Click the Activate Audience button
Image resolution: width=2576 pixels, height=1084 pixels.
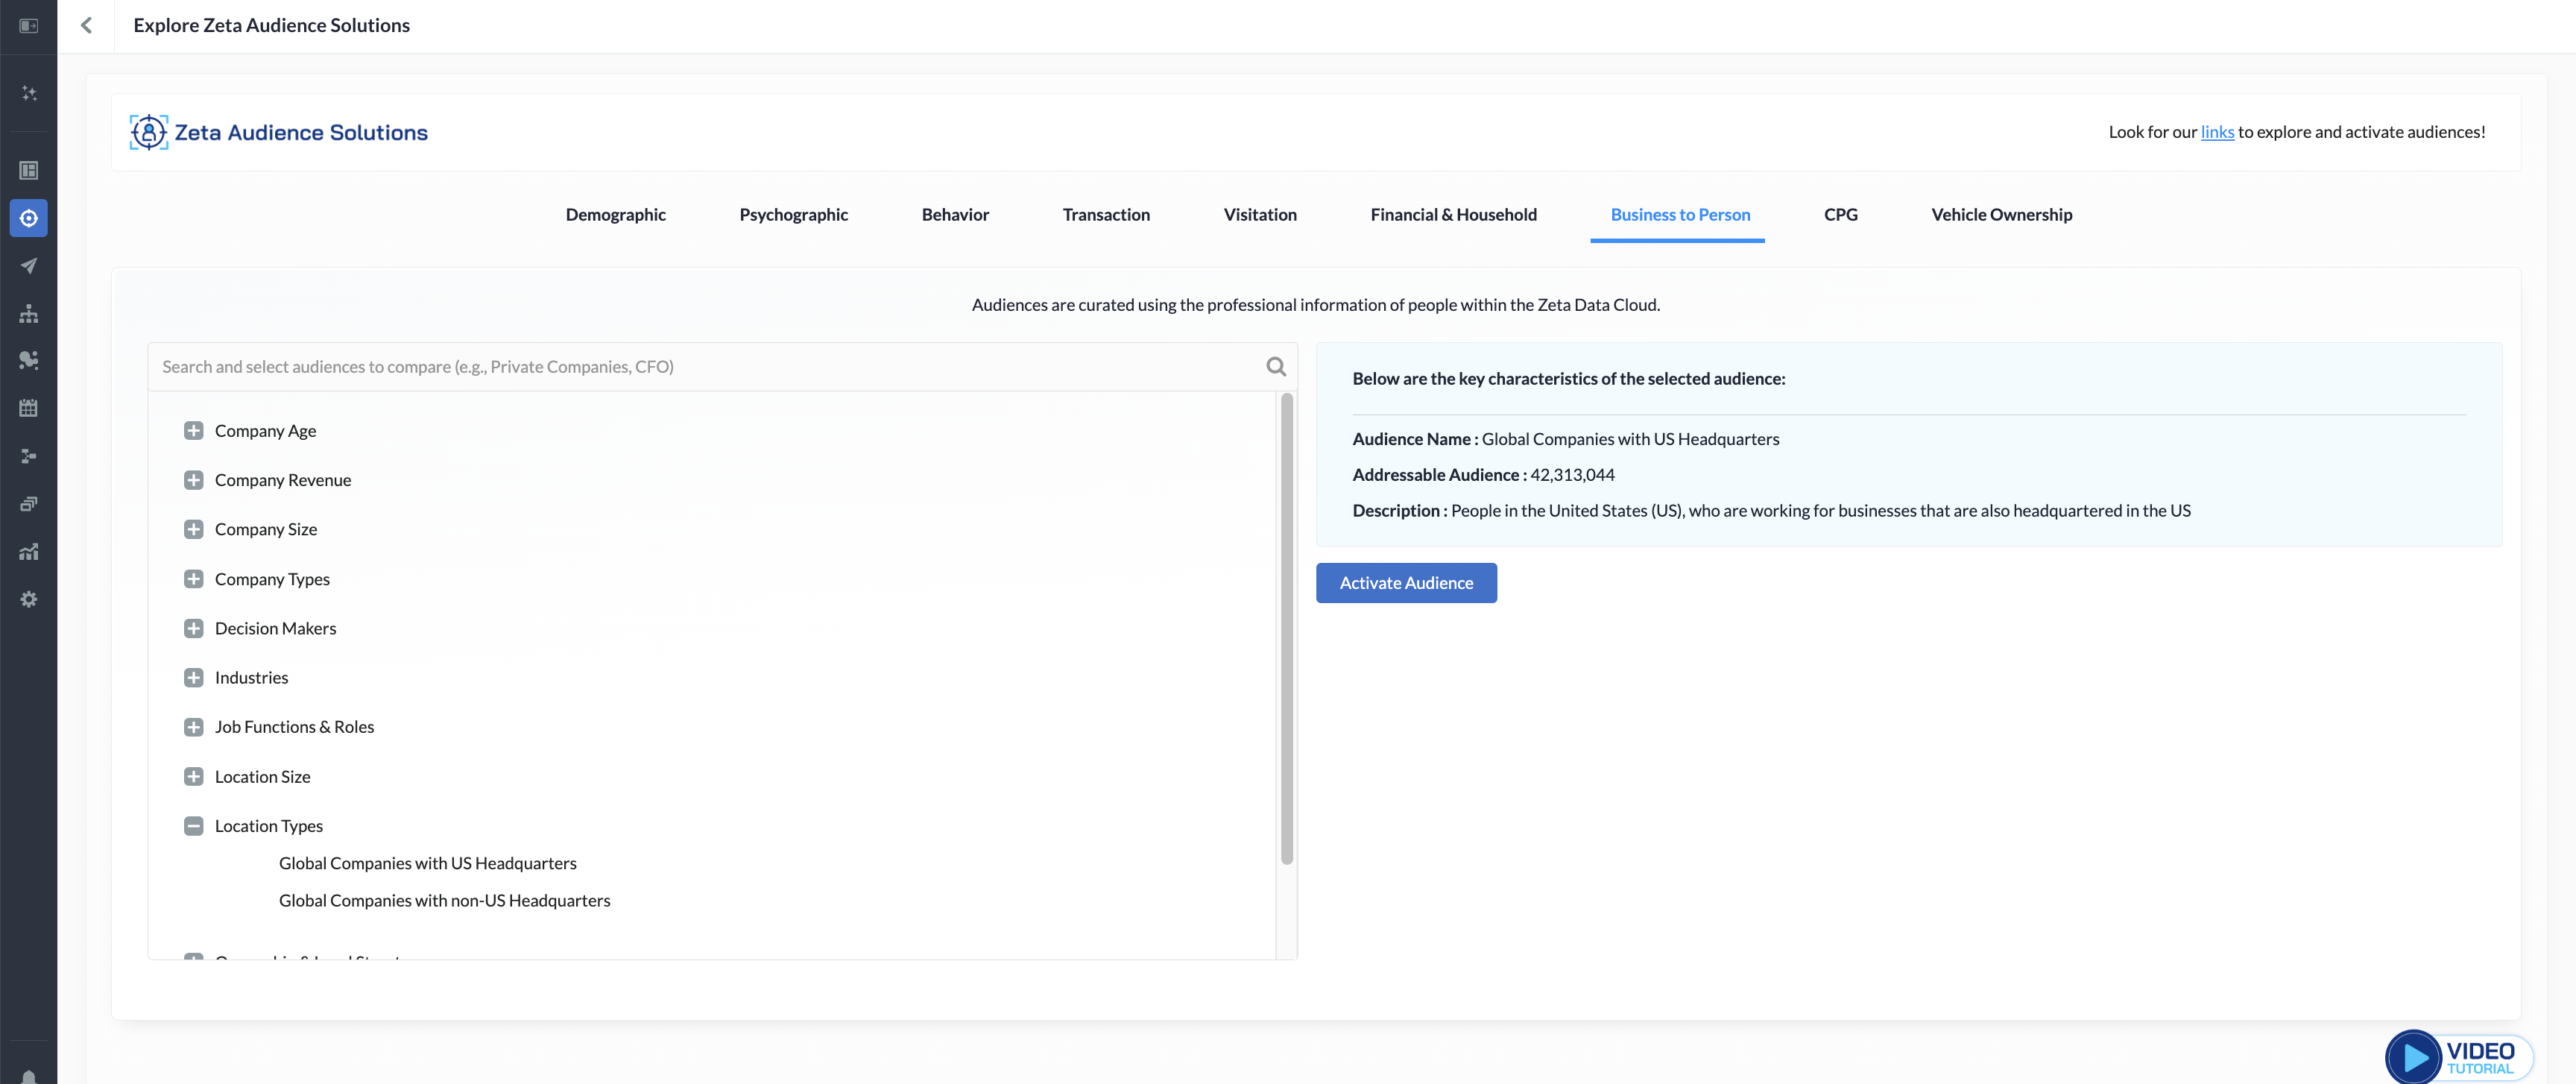point(1405,583)
